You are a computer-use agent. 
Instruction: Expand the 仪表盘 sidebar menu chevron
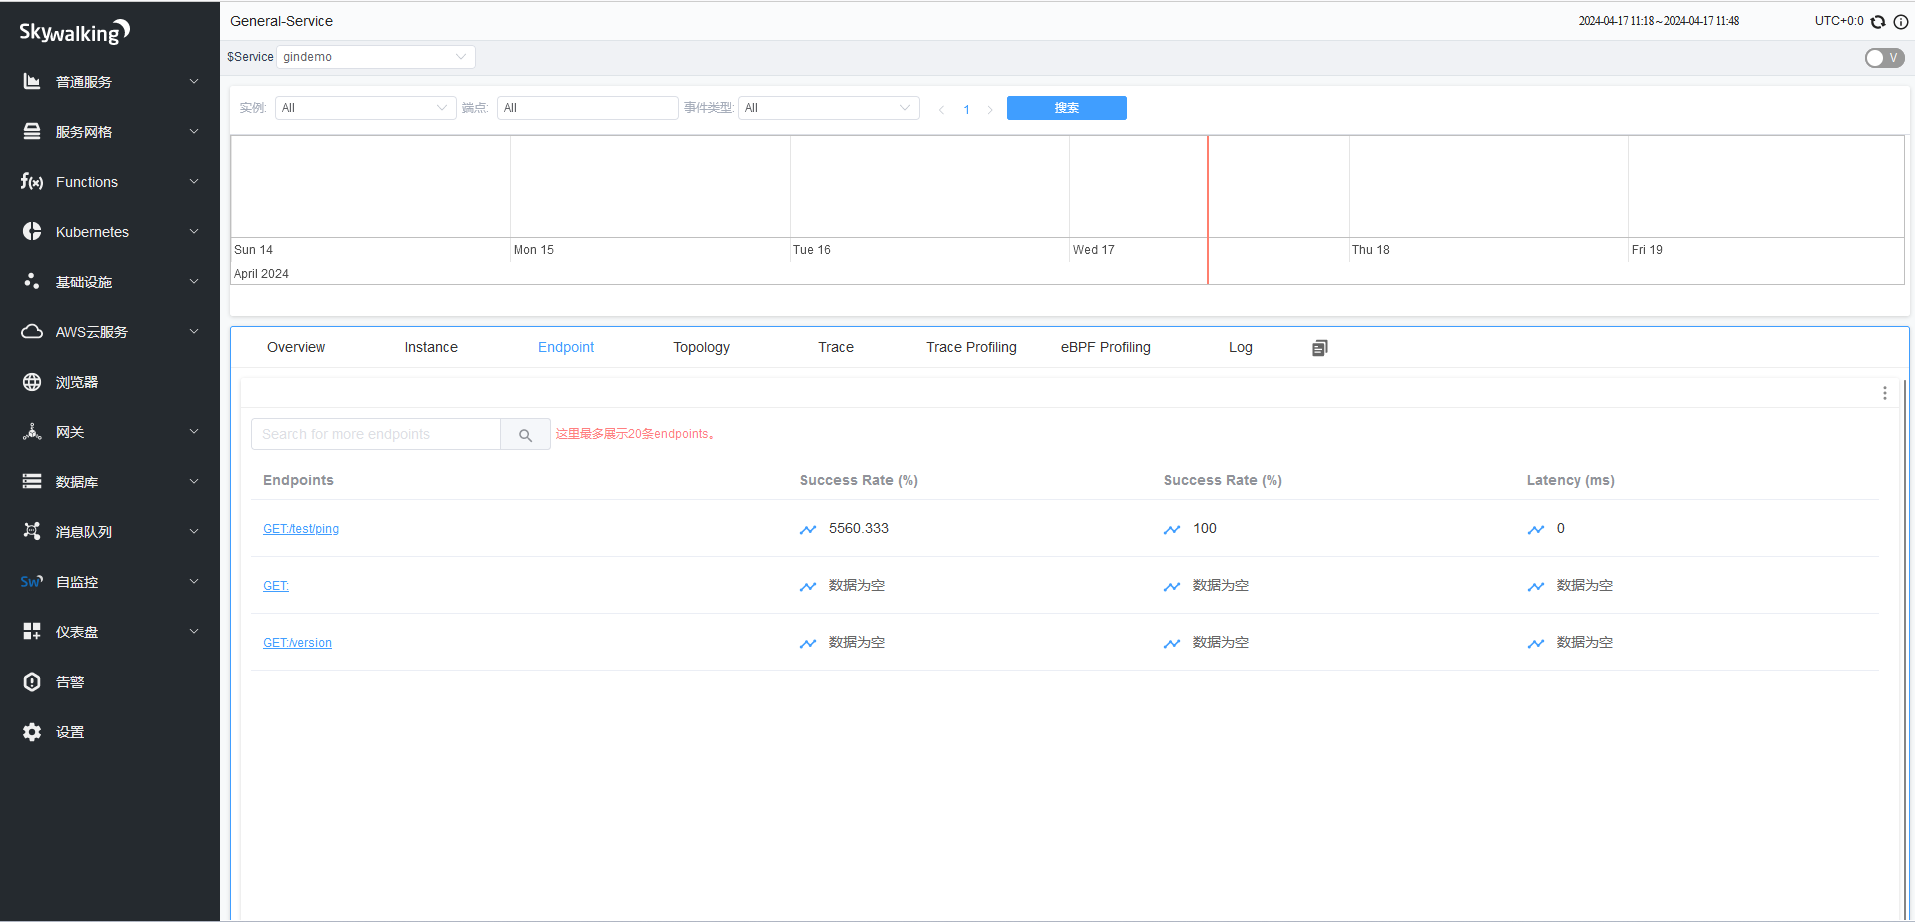tap(194, 631)
